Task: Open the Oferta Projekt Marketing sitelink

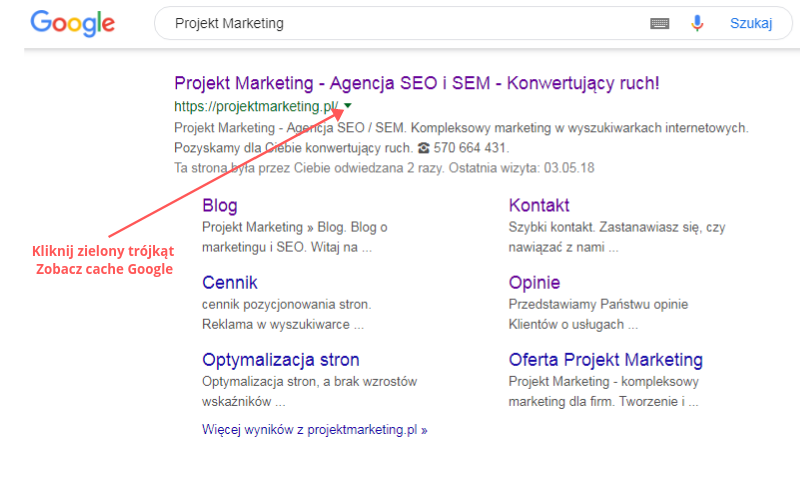Action: 606,360
